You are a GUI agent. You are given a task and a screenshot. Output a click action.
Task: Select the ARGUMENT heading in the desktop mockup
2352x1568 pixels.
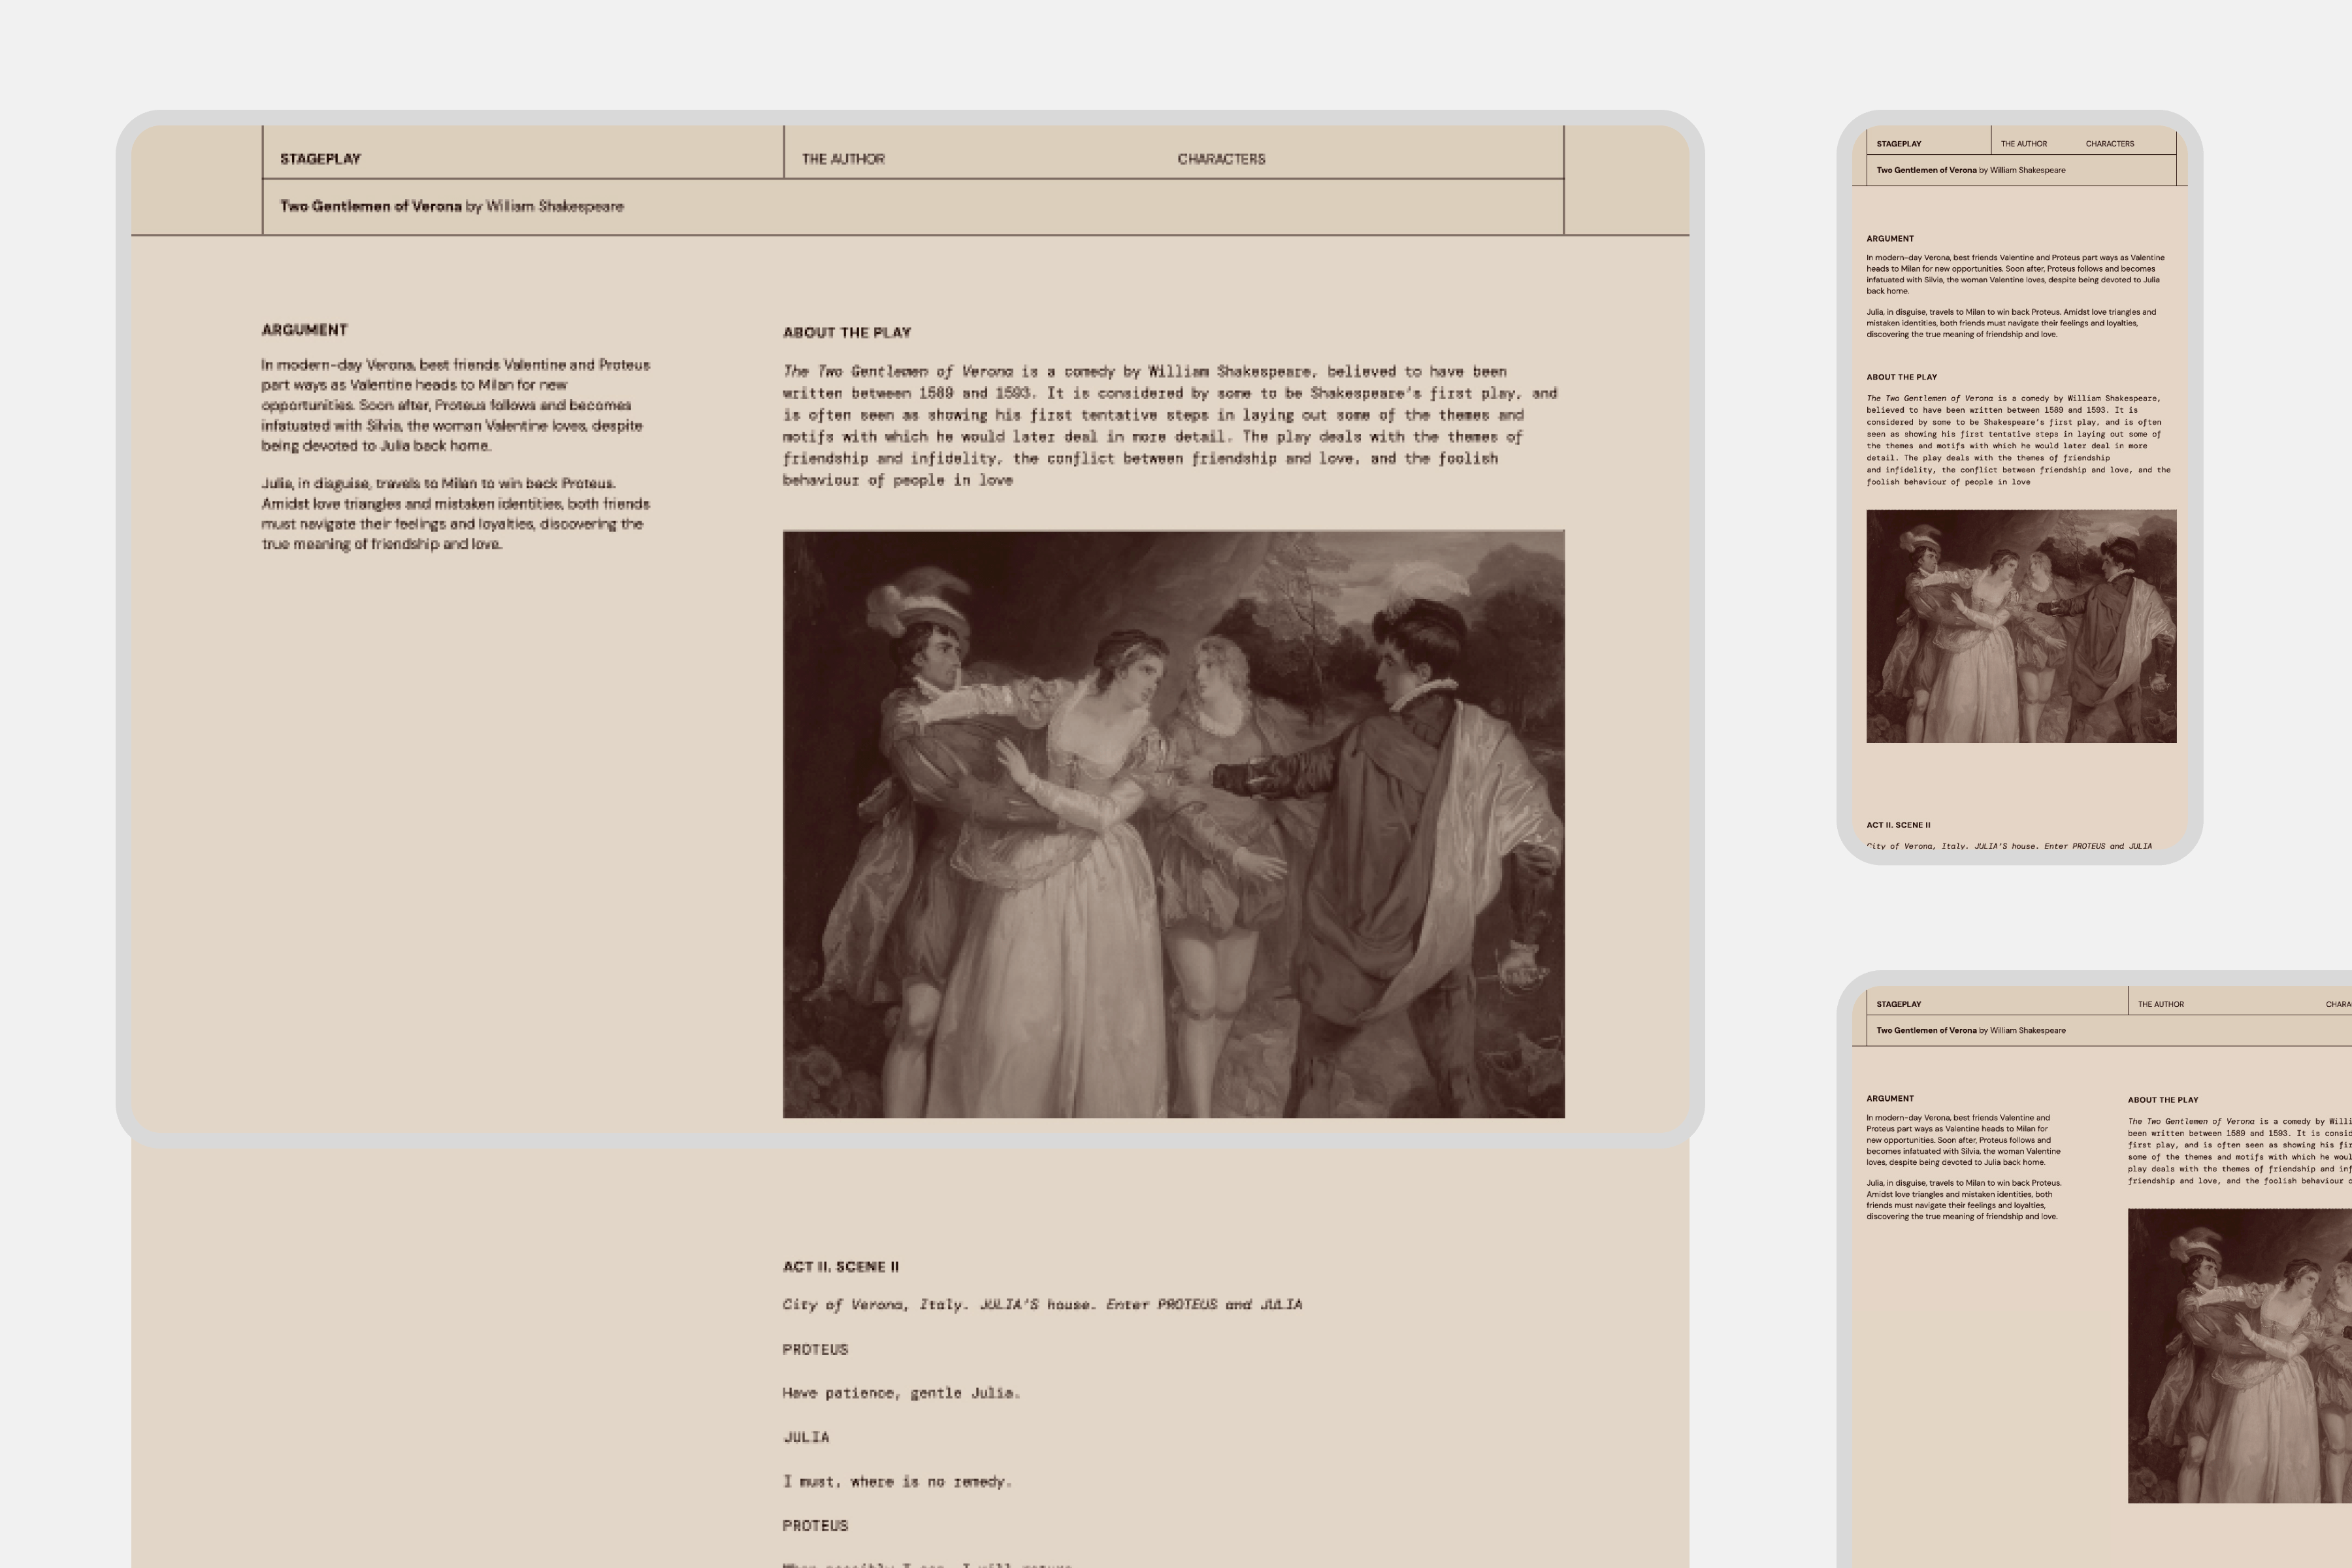pyautogui.click(x=304, y=330)
